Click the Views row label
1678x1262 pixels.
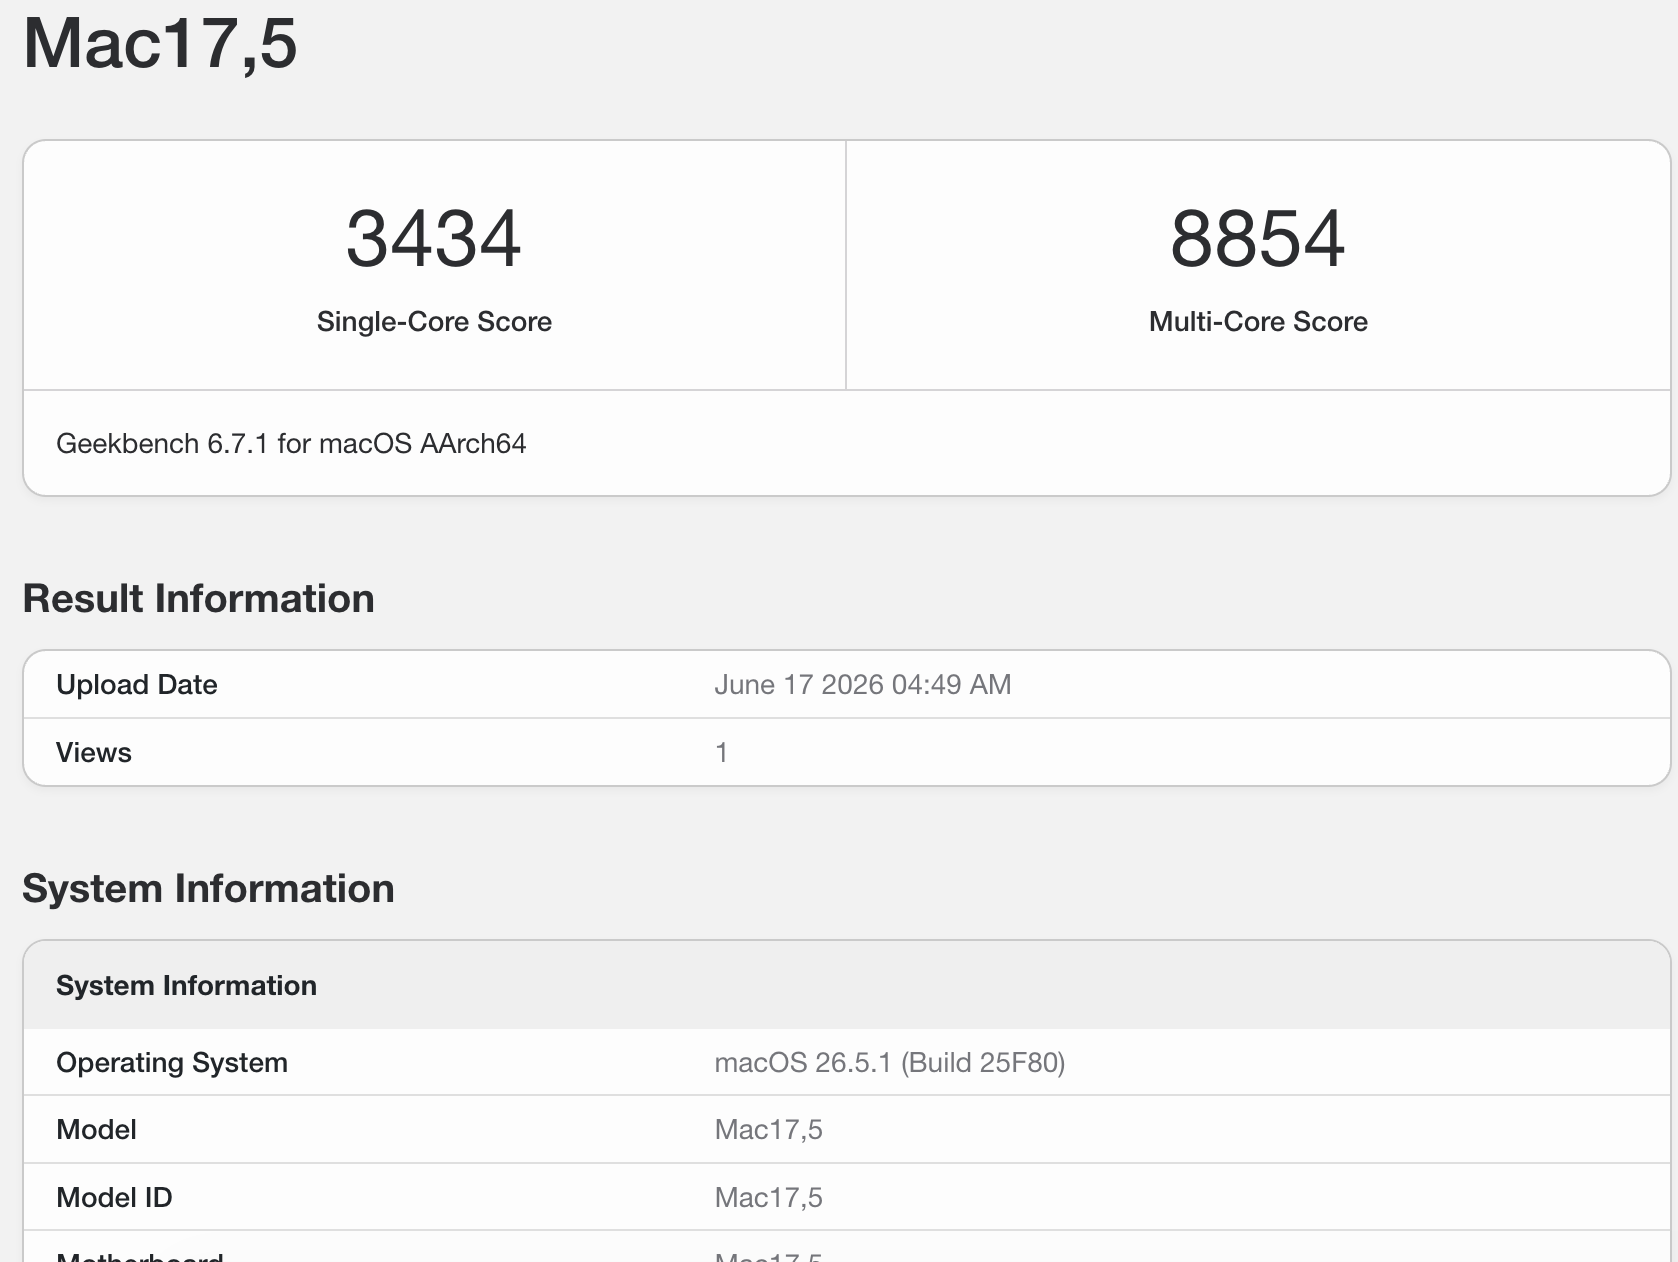[x=94, y=753]
